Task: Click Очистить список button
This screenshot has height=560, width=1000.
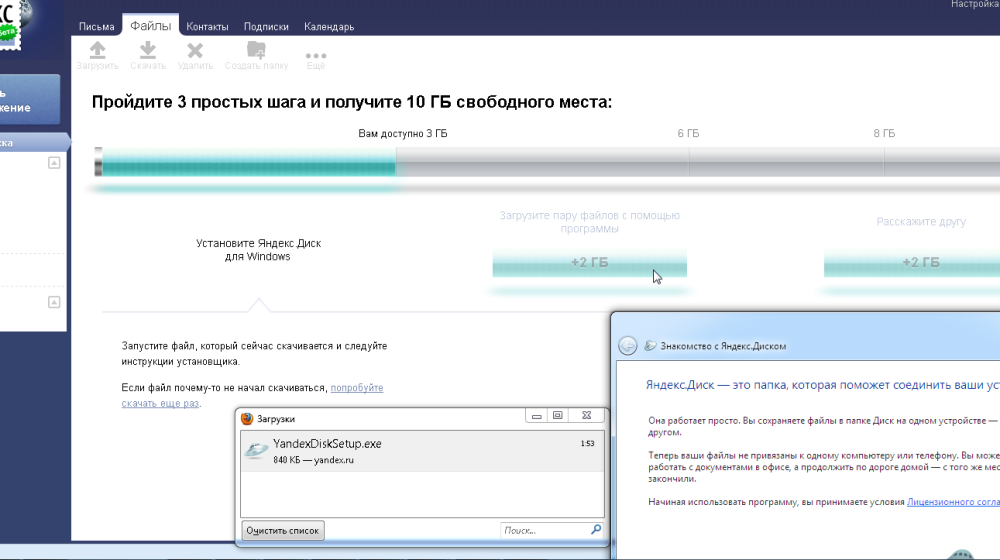Action: pos(283,531)
